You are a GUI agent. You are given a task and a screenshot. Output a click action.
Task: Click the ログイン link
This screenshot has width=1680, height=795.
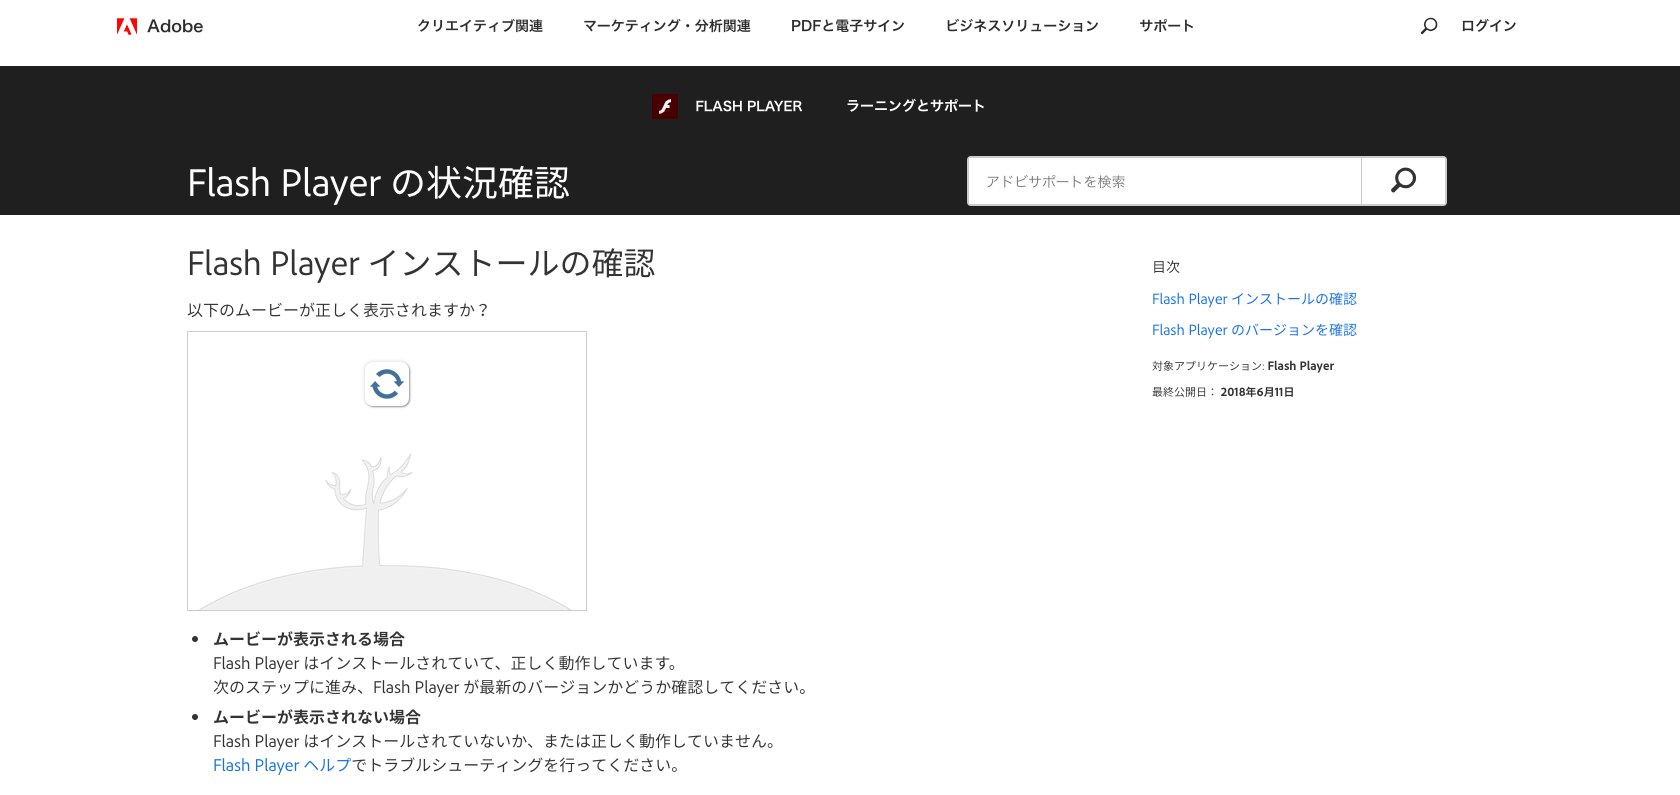tap(1489, 26)
